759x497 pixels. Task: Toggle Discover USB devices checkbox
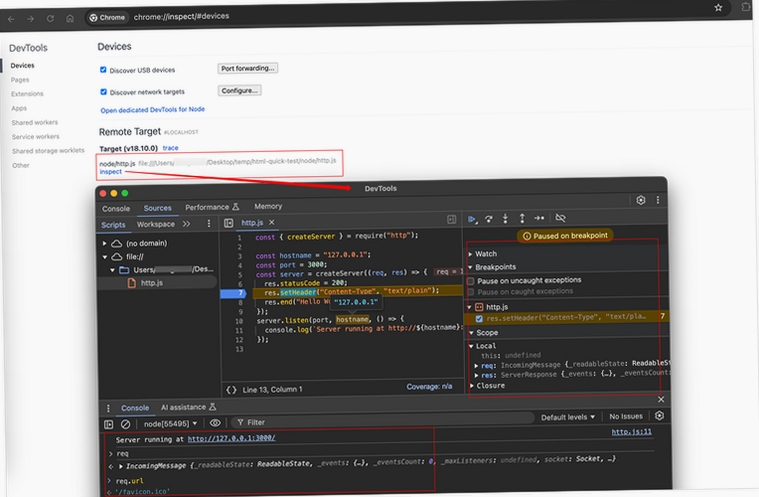103,70
